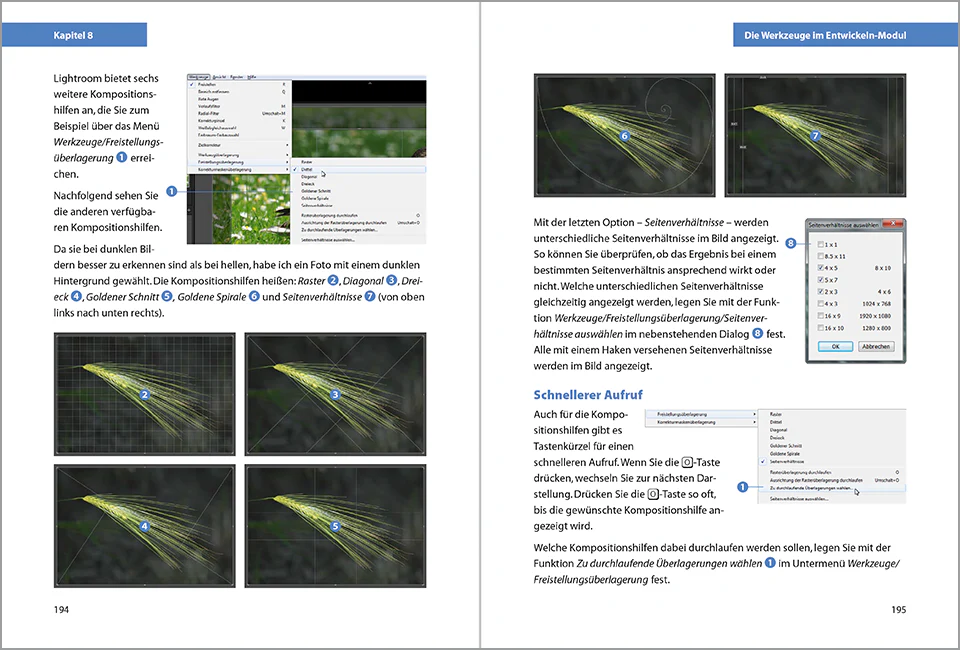Open the Goldene Spirale wheat image (6)

(x=624, y=135)
